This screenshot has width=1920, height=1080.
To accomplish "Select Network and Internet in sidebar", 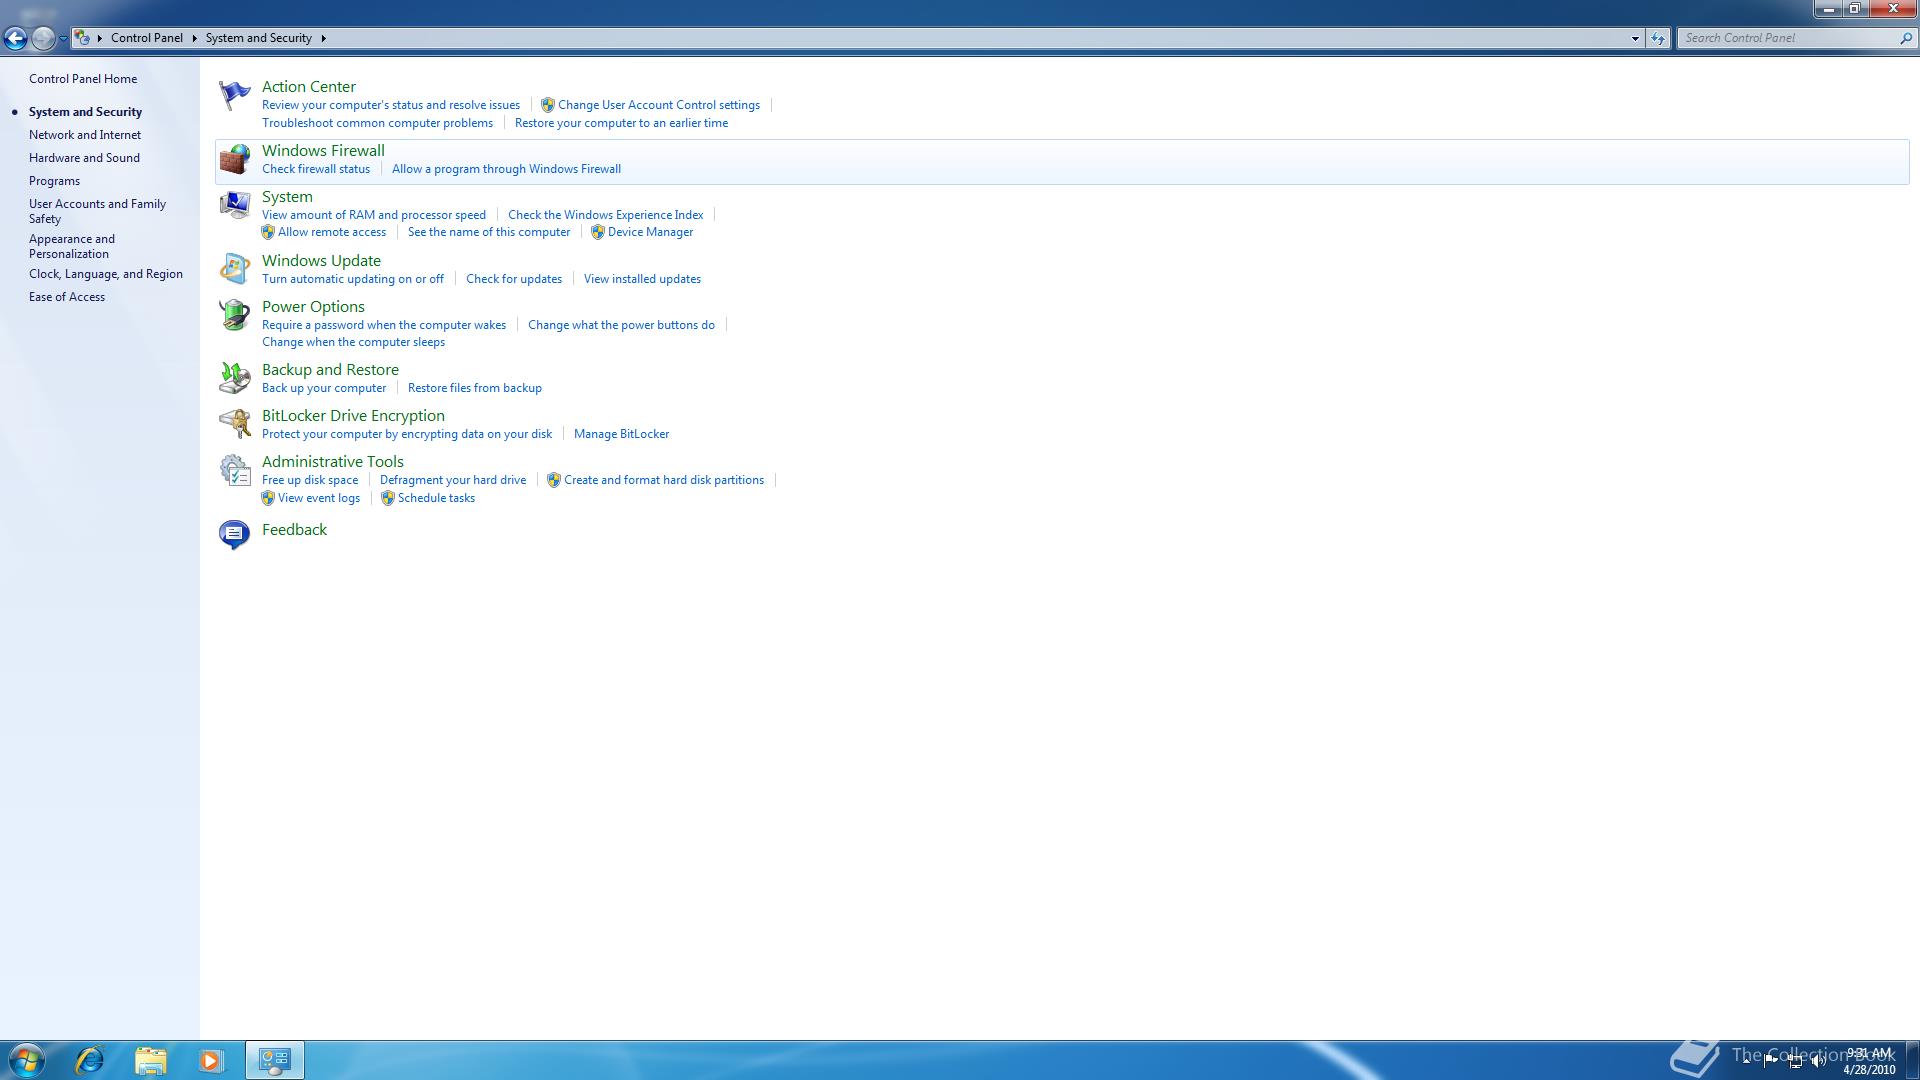I will point(85,135).
